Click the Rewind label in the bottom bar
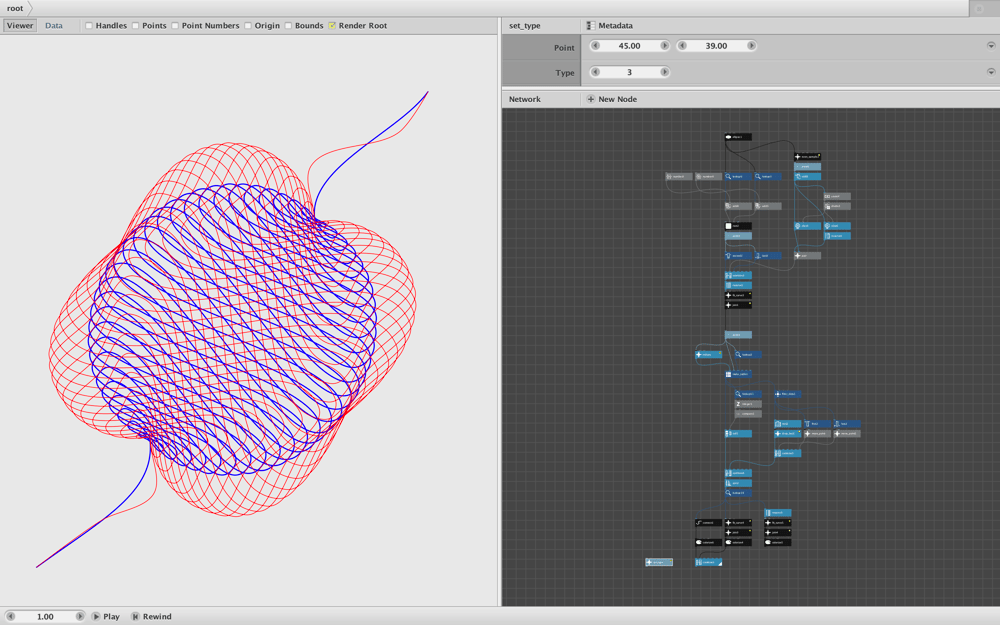This screenshot has width=1000, height=625. (157, 616)
